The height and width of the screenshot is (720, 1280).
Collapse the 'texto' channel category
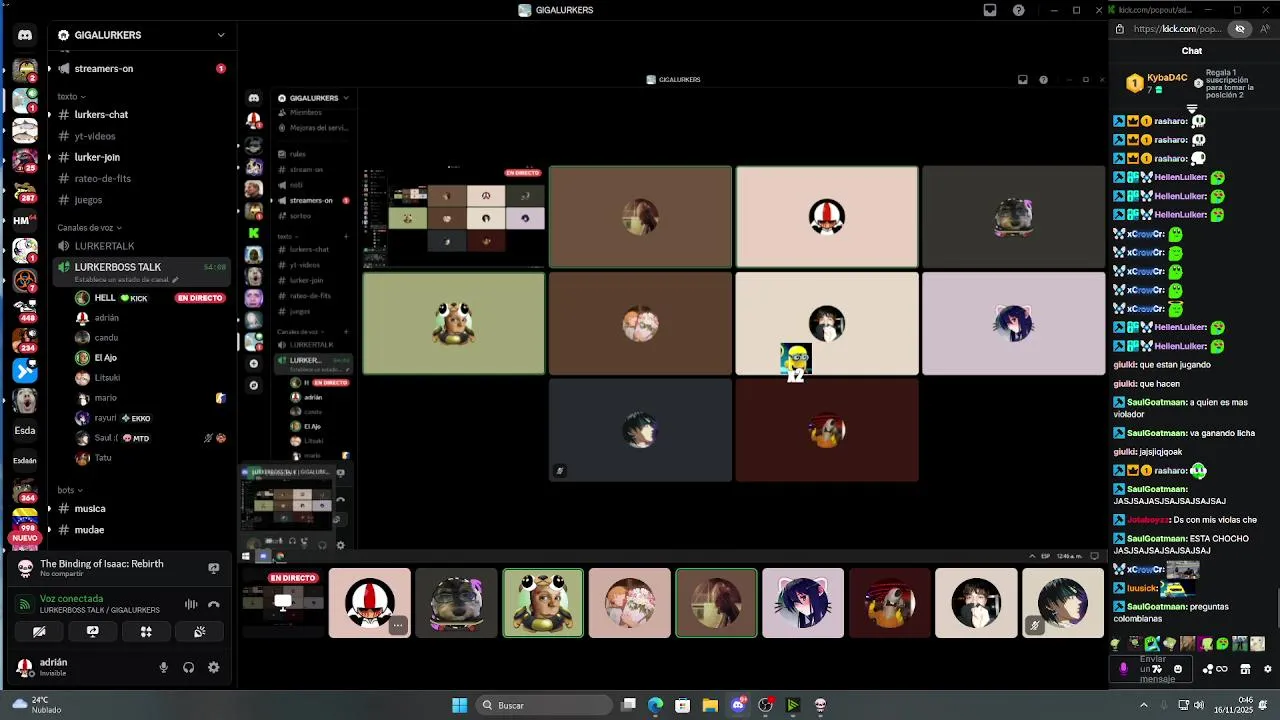(70, 97)
